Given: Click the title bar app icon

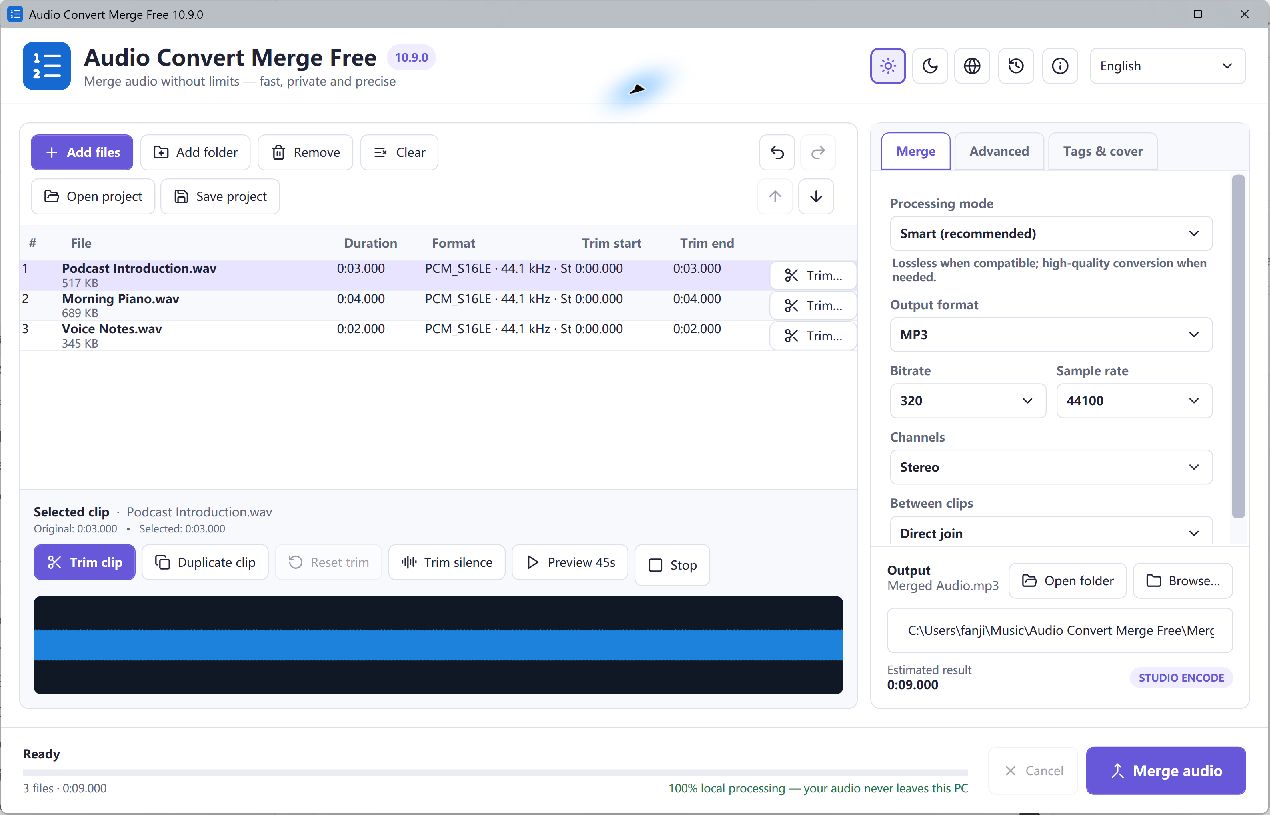Looking at the screenshot, I should pyautogui.click(x=15, y=14).
